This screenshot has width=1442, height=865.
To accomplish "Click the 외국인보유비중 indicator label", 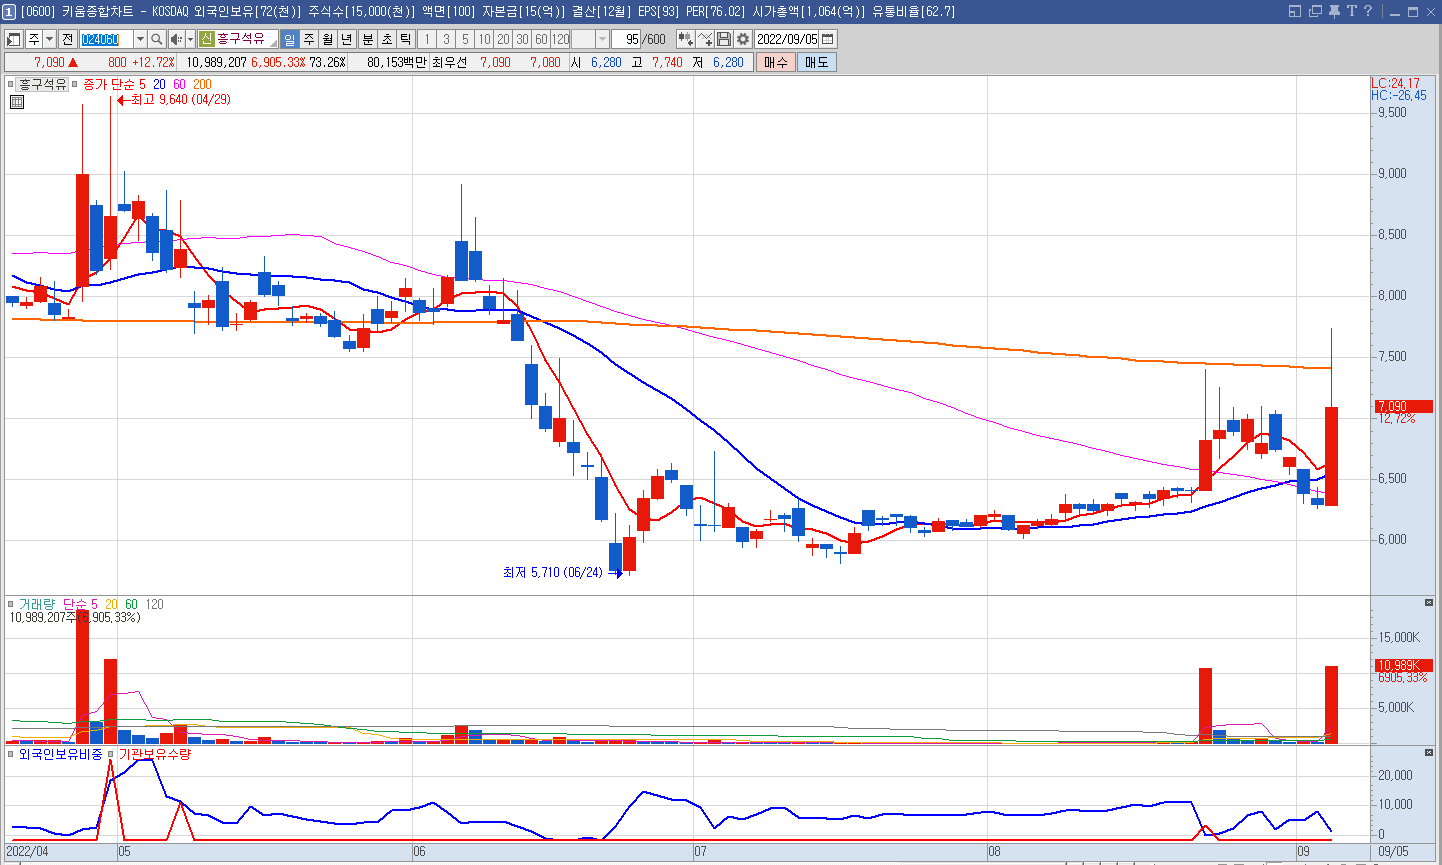I will tap(60, 754).
